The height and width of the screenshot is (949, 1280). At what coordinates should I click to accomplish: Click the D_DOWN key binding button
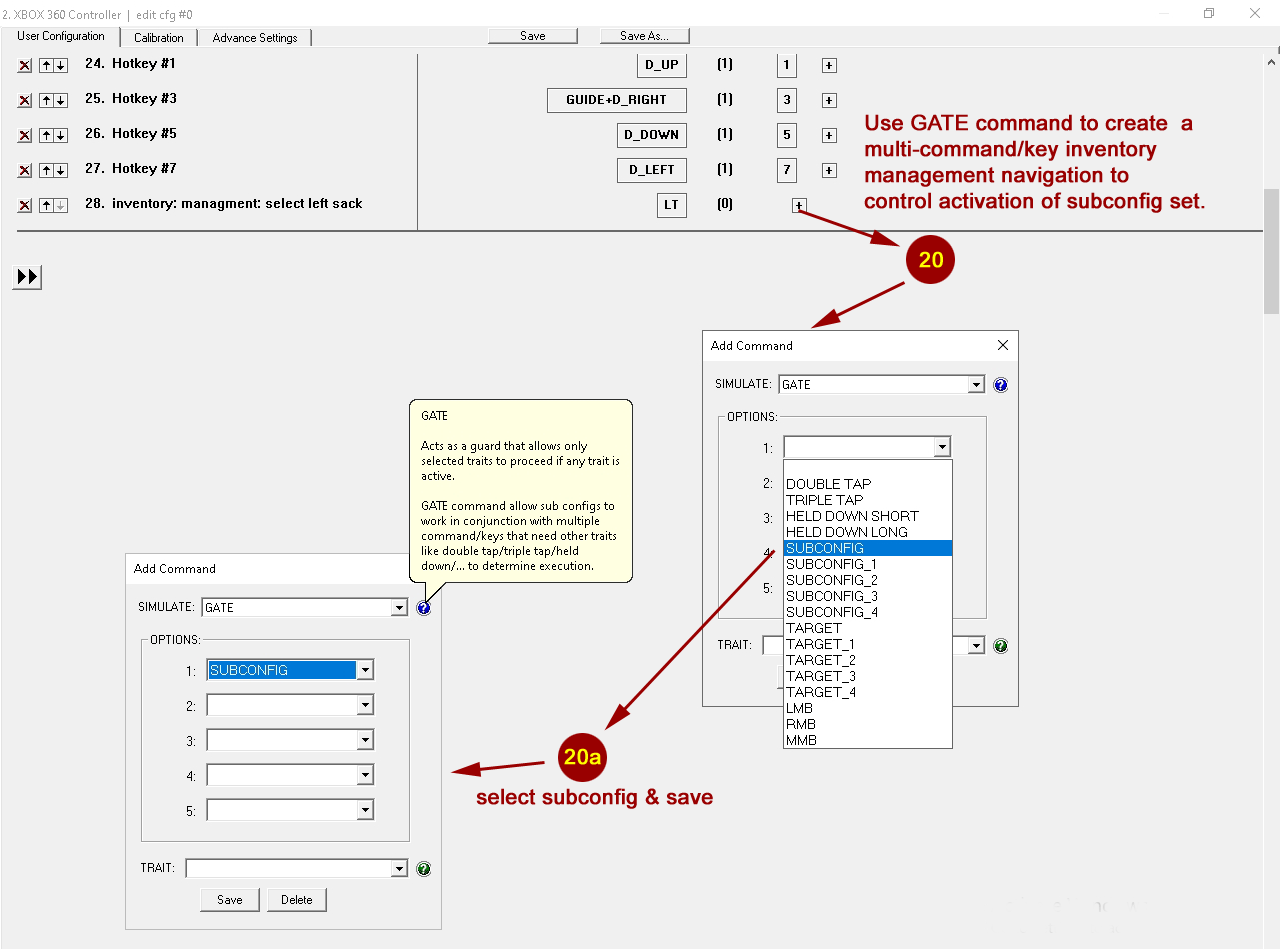click(651, 135)
